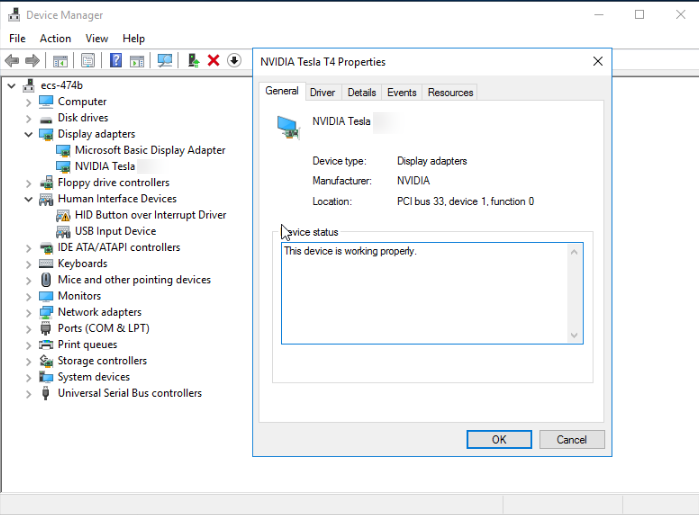The height and width of the screenshot is (515, 699).
Task: Click the Update driver toolbar icon
Action: [193, 60]
